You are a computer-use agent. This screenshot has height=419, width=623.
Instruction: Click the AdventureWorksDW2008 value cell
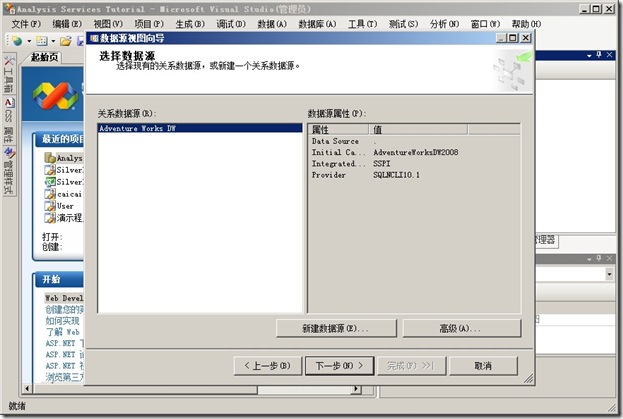(416, 152)
